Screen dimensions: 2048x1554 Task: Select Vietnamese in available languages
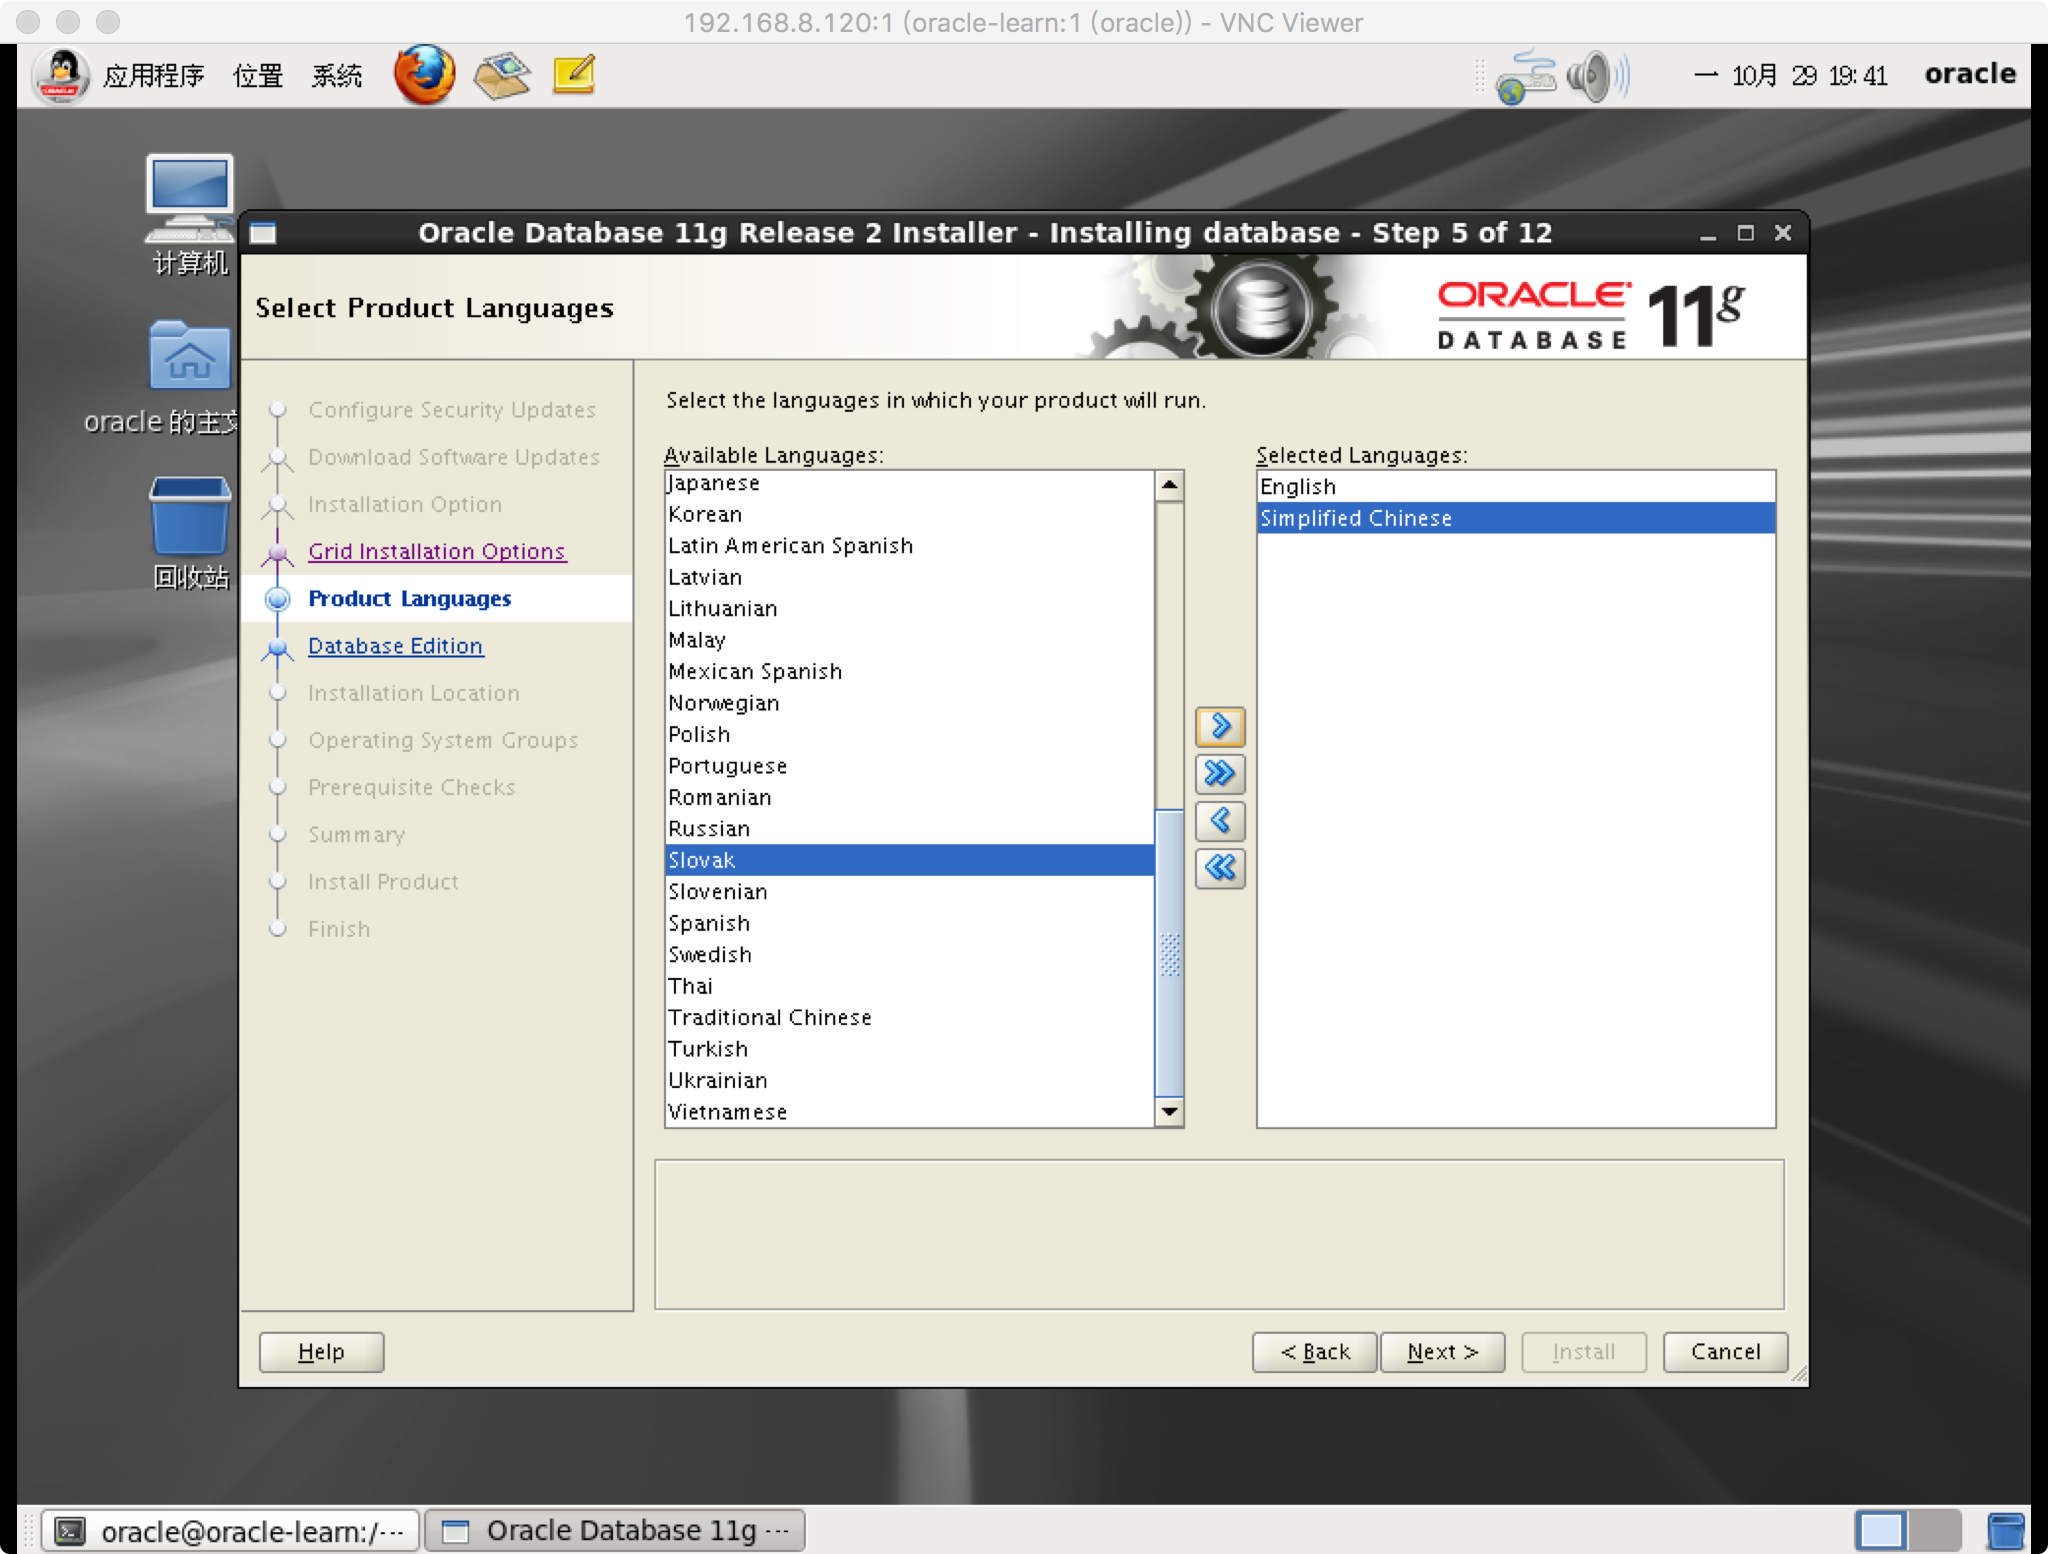coord(909,1112)
